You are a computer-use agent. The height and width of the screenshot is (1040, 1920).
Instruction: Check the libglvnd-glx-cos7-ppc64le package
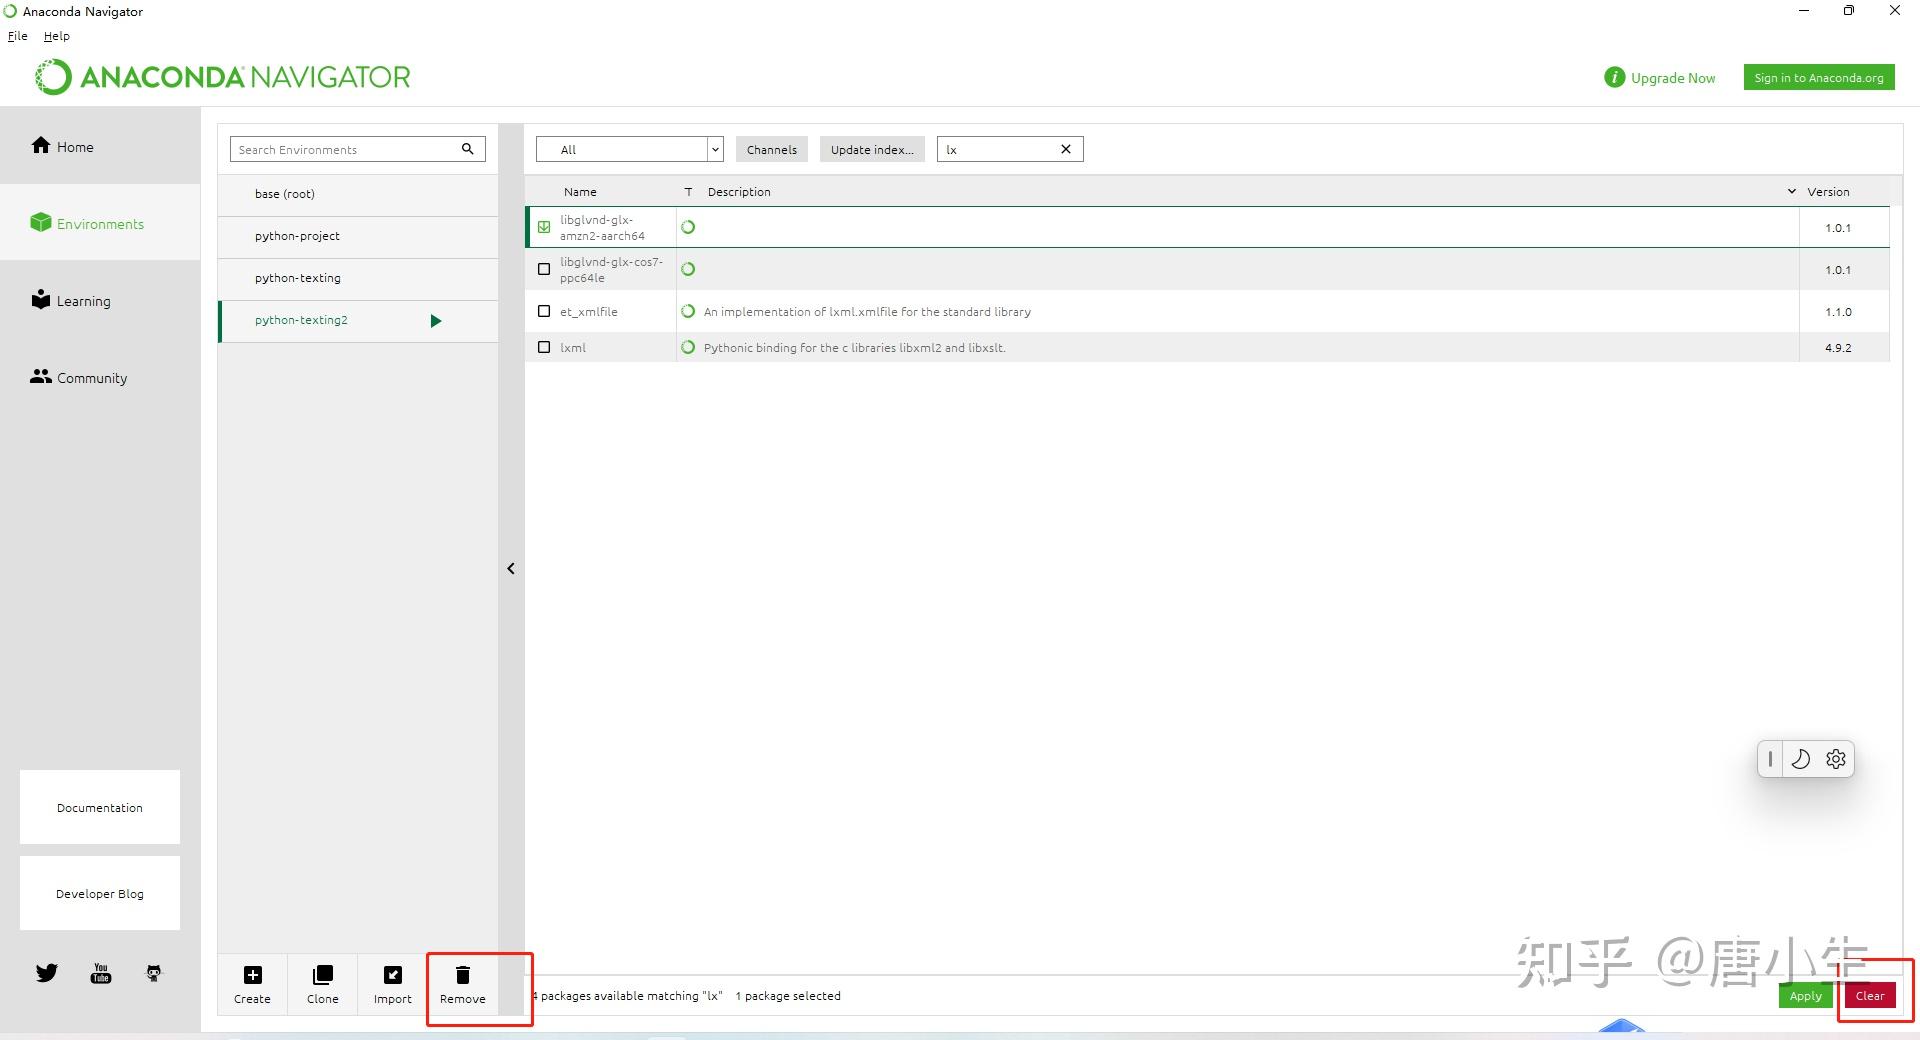[544, 269]
